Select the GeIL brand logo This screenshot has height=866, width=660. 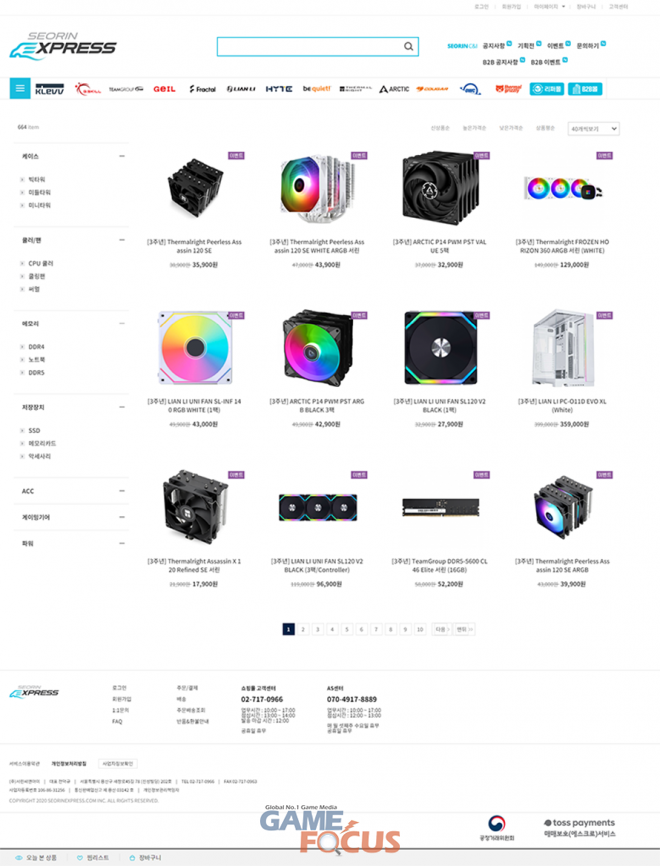coord(164,89)
